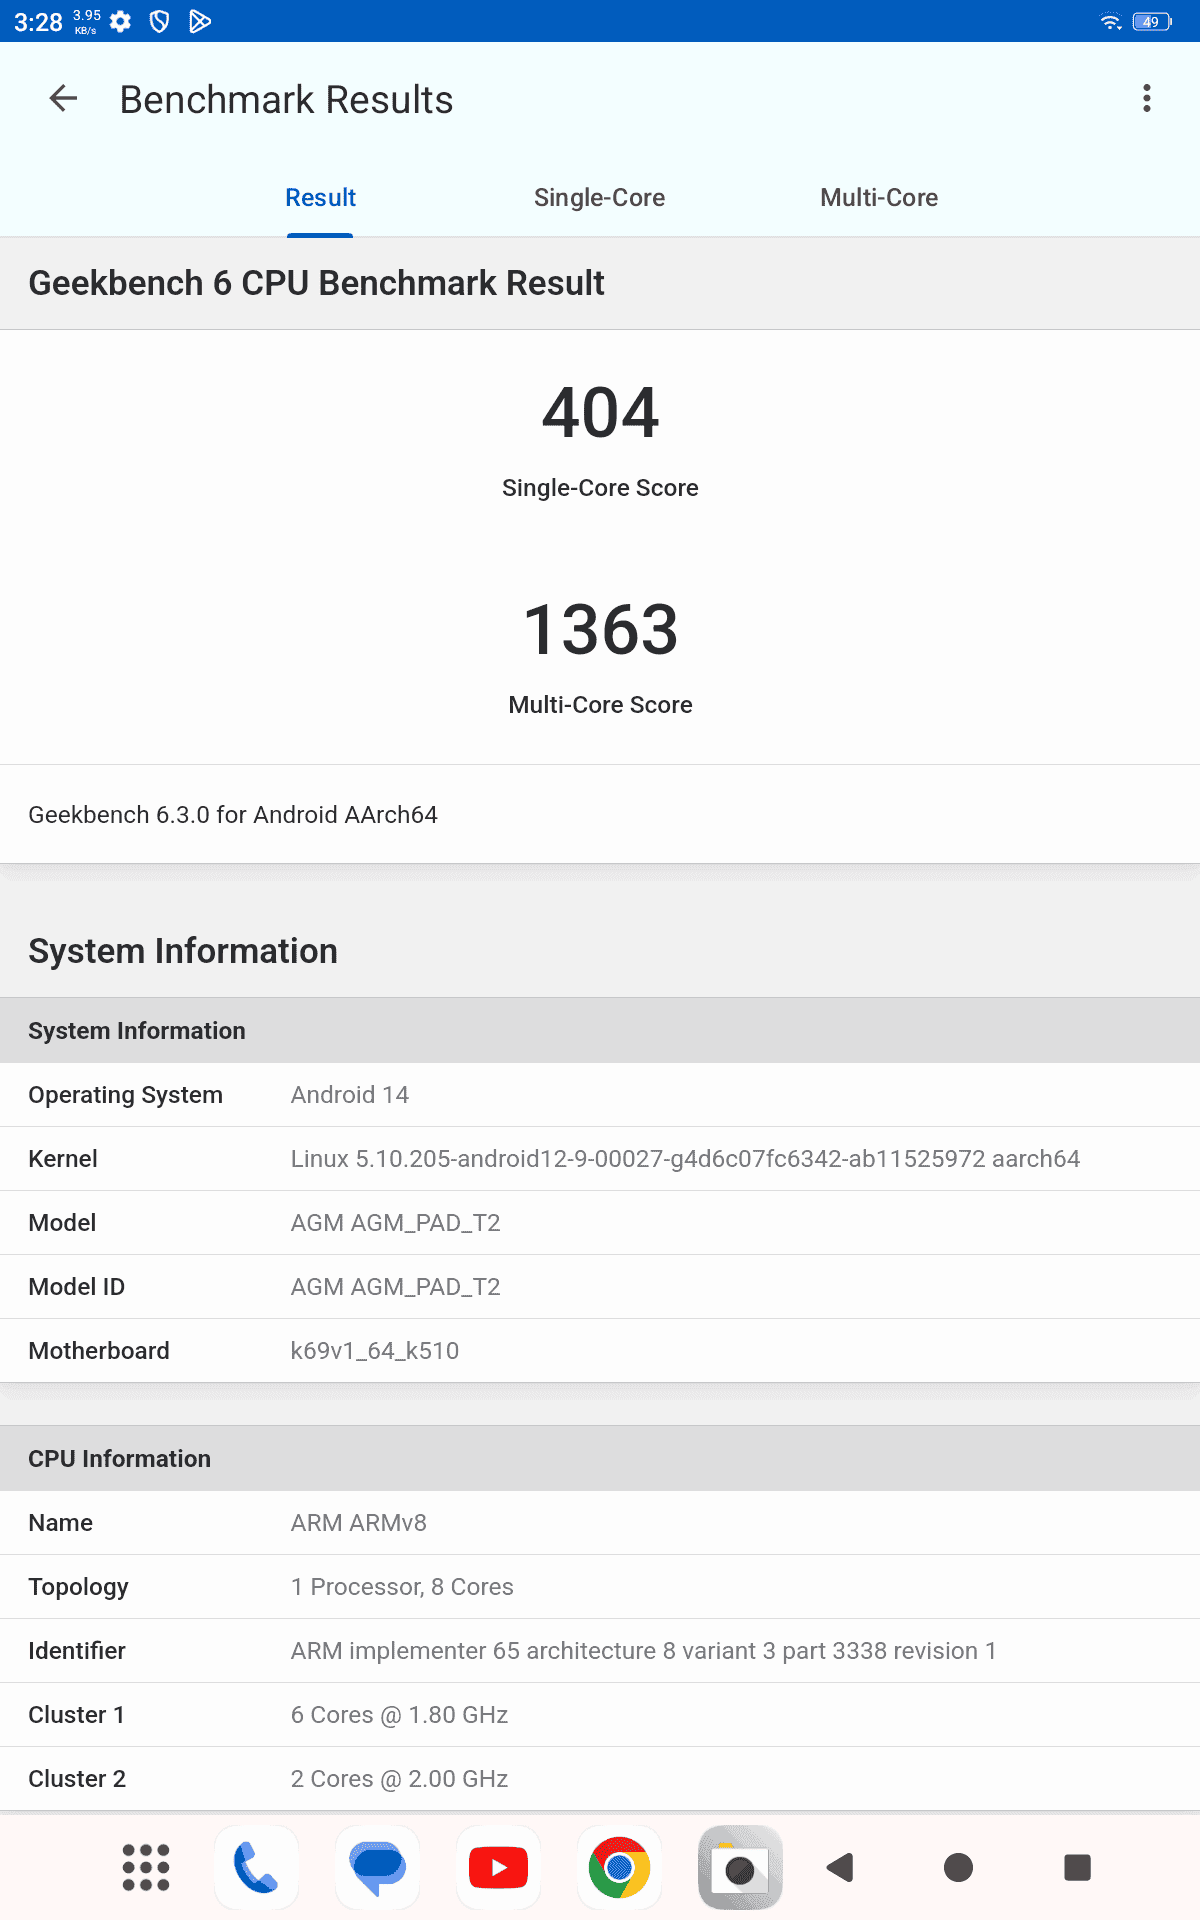The height and width of the screenshot is (1920, 1200).
Task: Select the 2 Cores @ 2.00 GHz value
Action: point(399,1779)
